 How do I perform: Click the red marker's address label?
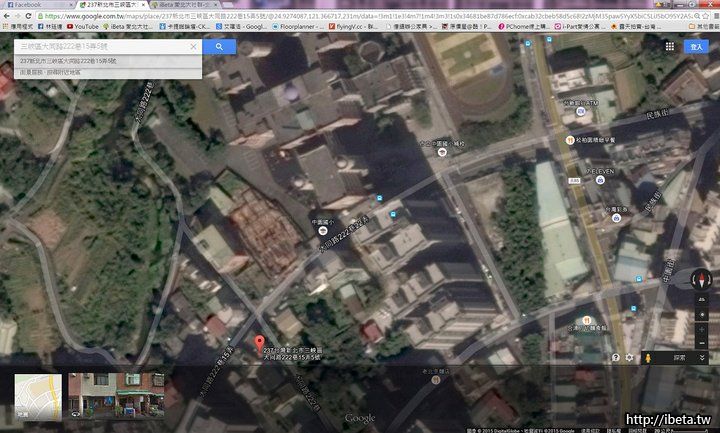(292, 353)
